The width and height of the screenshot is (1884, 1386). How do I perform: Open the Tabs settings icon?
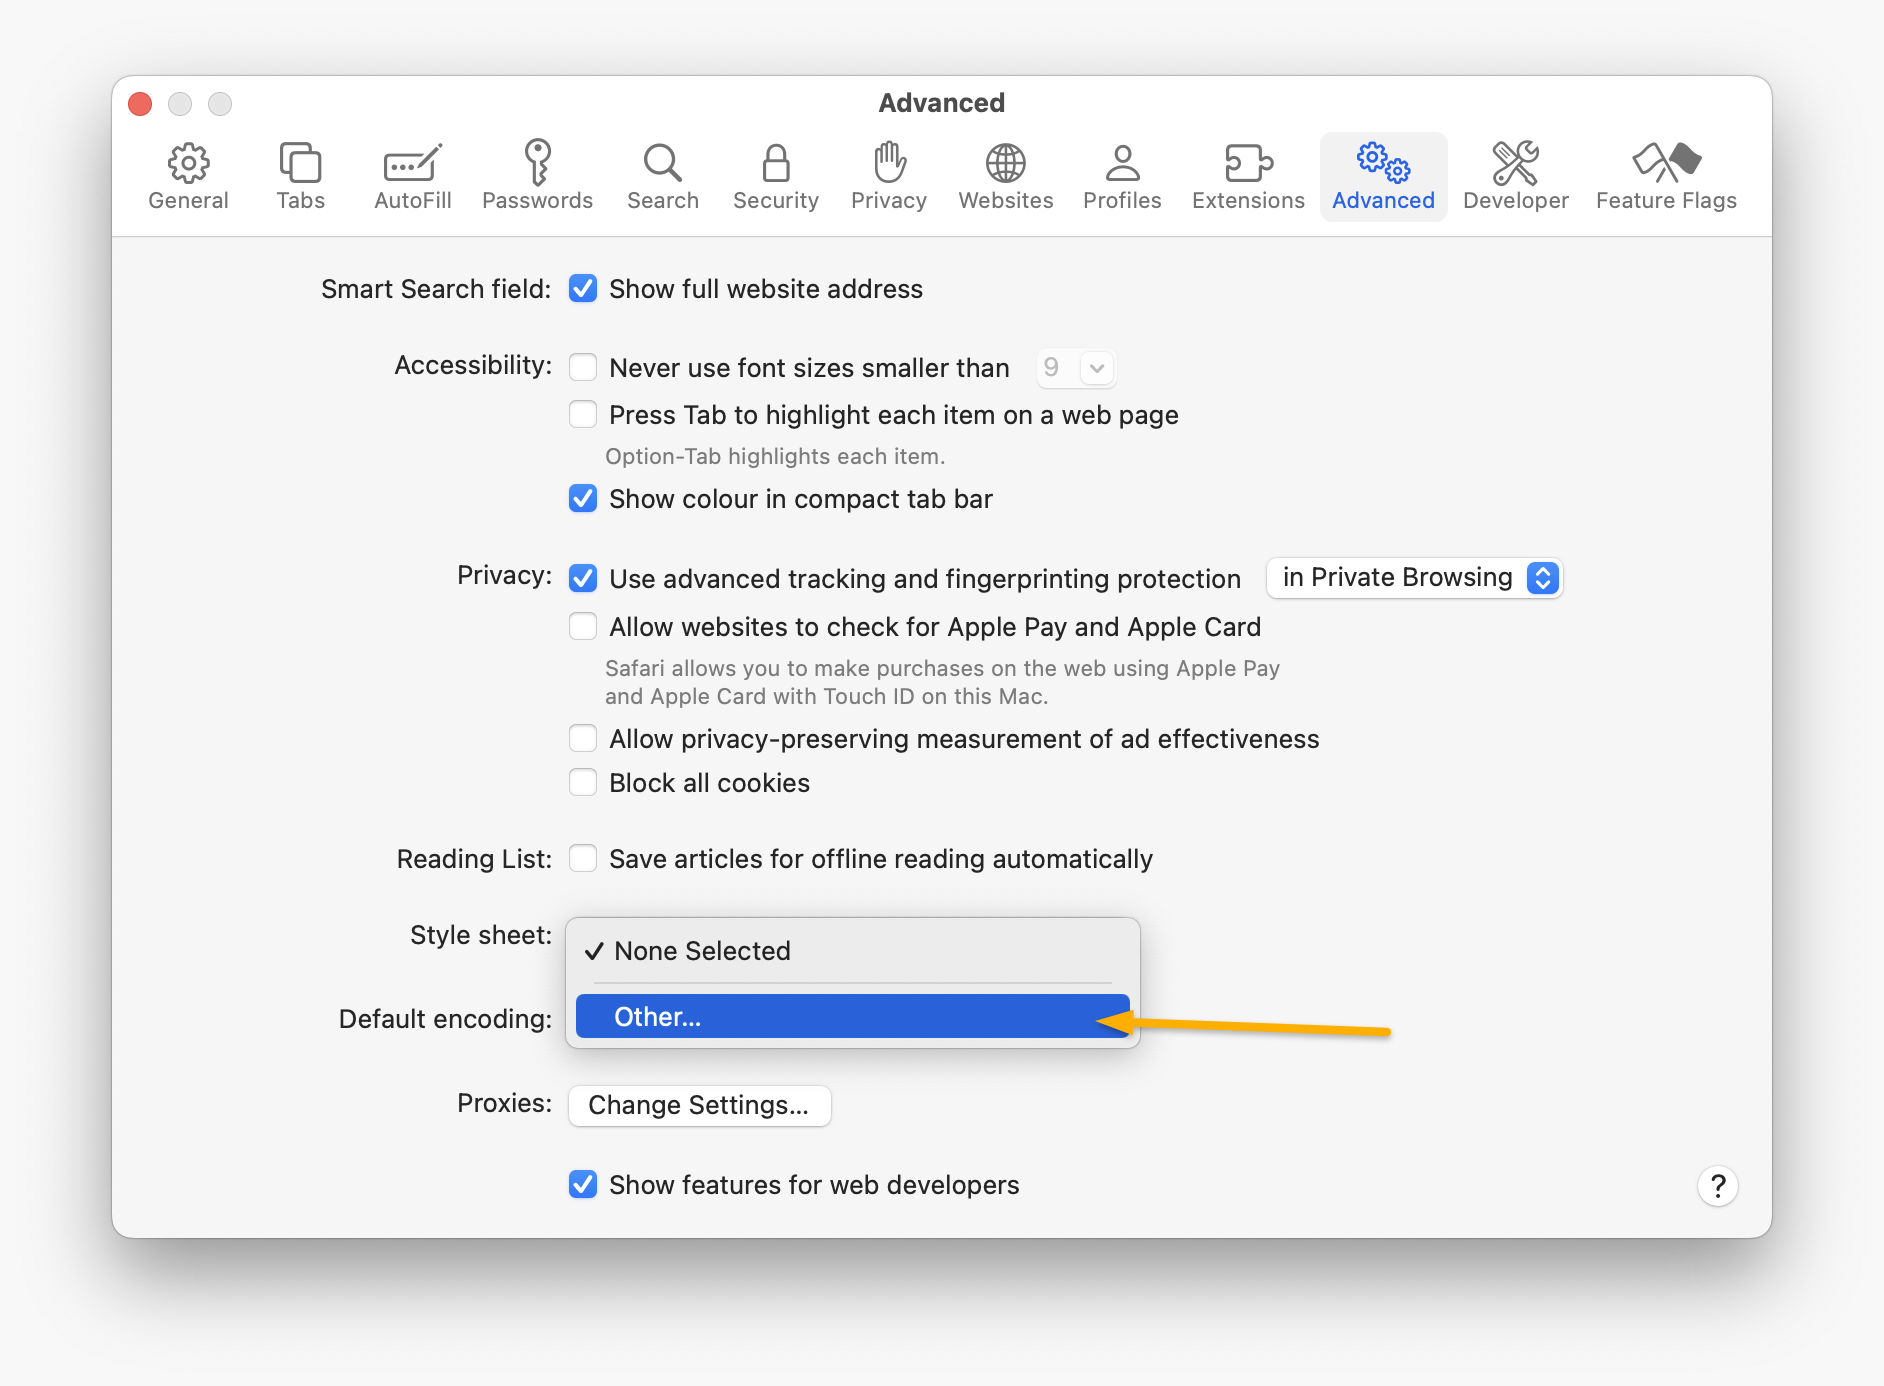pos(300,163)
